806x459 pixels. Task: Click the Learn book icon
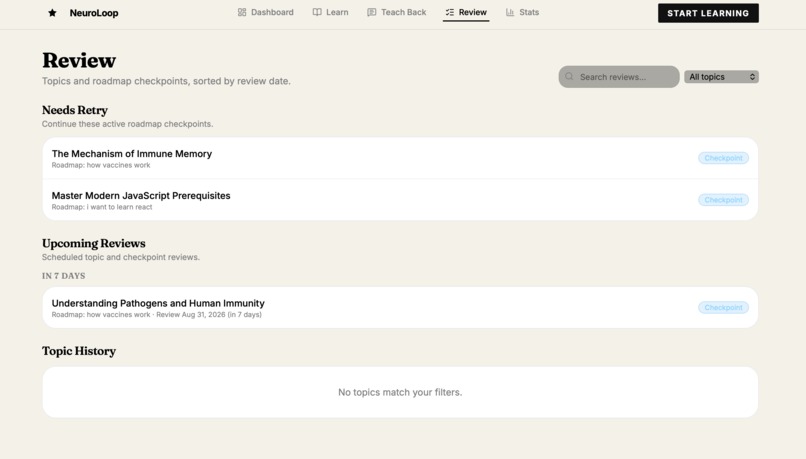point(317,12)
